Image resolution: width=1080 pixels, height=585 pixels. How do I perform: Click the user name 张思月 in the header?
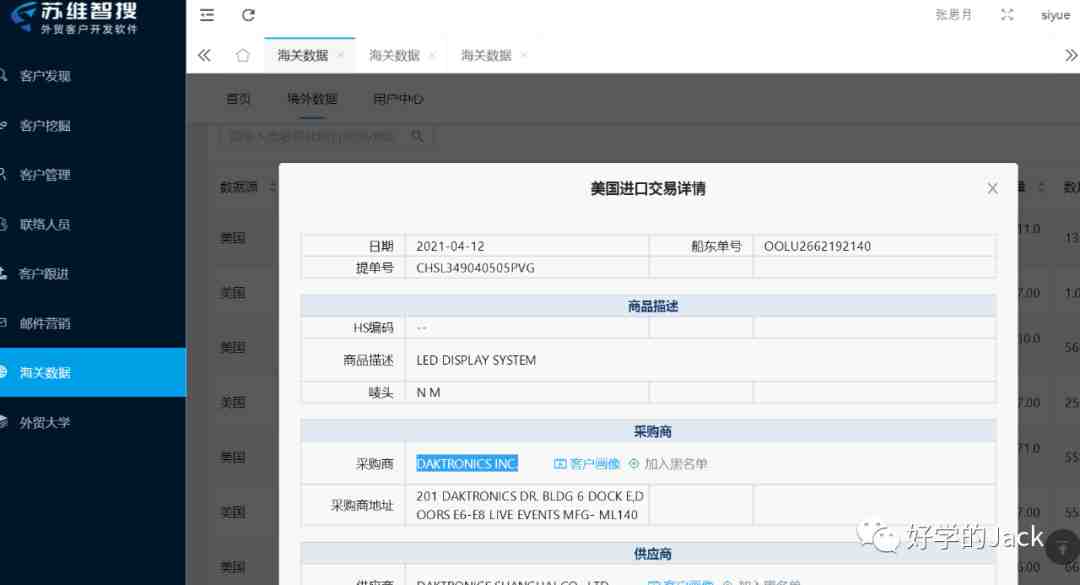[953, 15]
